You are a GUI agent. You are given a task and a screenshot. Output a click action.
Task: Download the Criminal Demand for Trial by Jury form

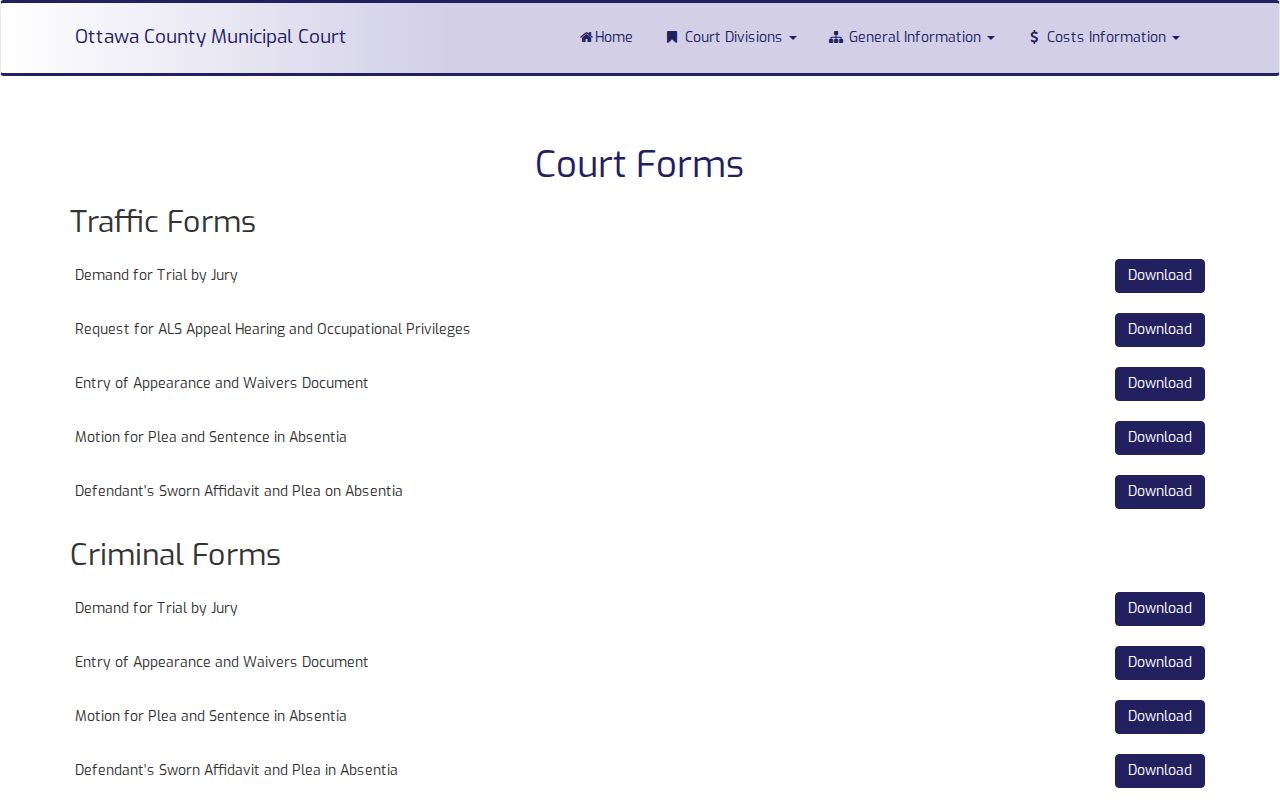point(1160,609)
